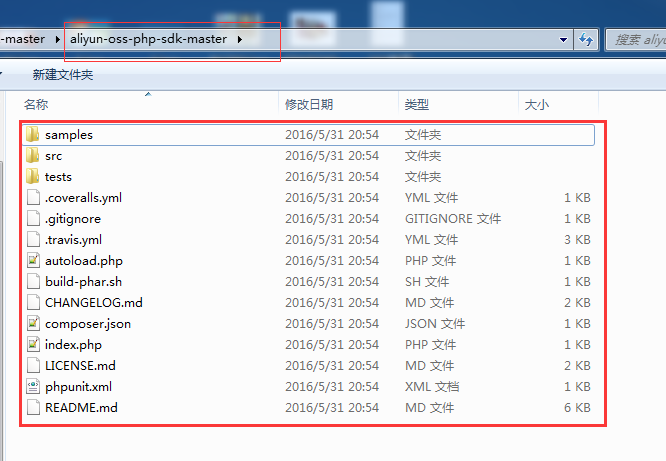This screenshot has width=666, height=461.
Task: Click the XML 文档 type cell
Action: pyautogui.click(x=432, y=387)
